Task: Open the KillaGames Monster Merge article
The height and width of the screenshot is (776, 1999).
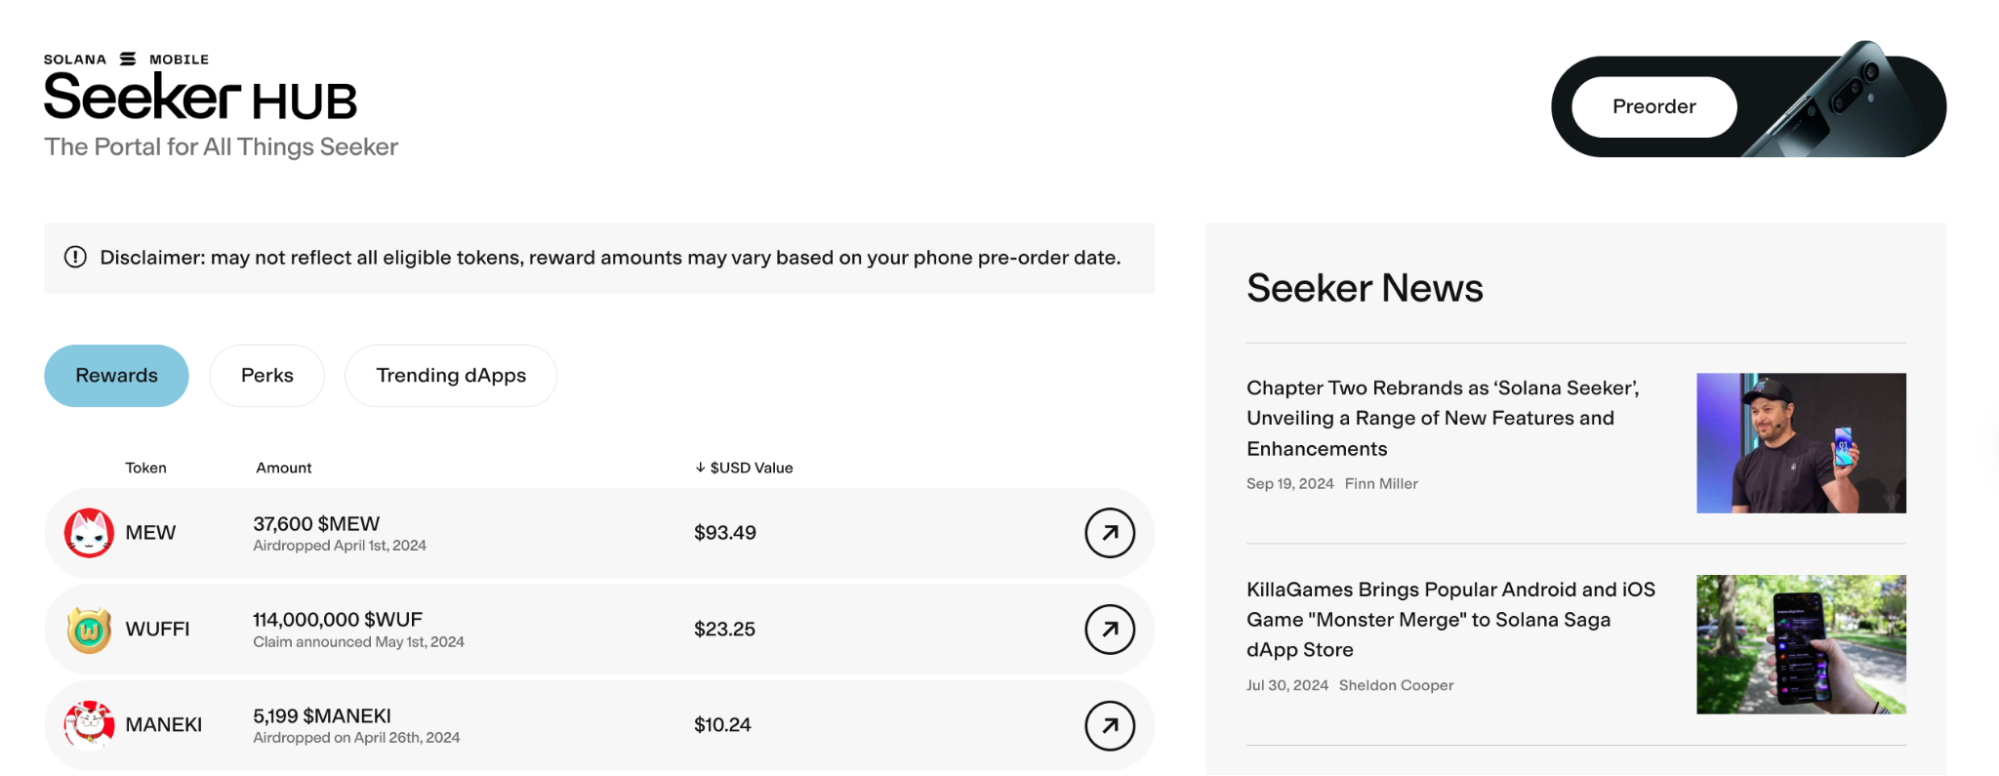Action: [x=1450, y=619]
